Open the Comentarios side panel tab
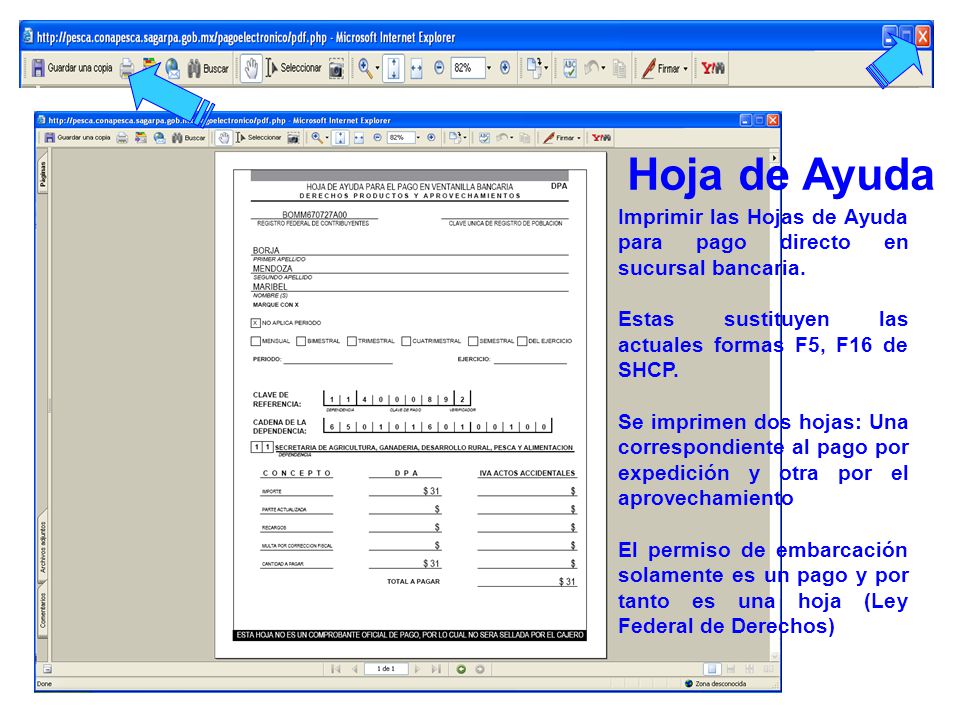The height and width of the screenshot is (720, 960). coord(43,610)
